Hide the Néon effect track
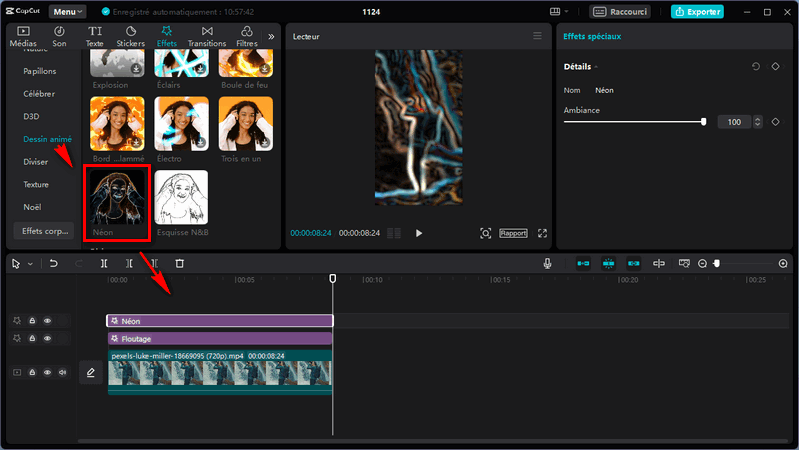This screenshot has height=450, width=799. point(47,321)
